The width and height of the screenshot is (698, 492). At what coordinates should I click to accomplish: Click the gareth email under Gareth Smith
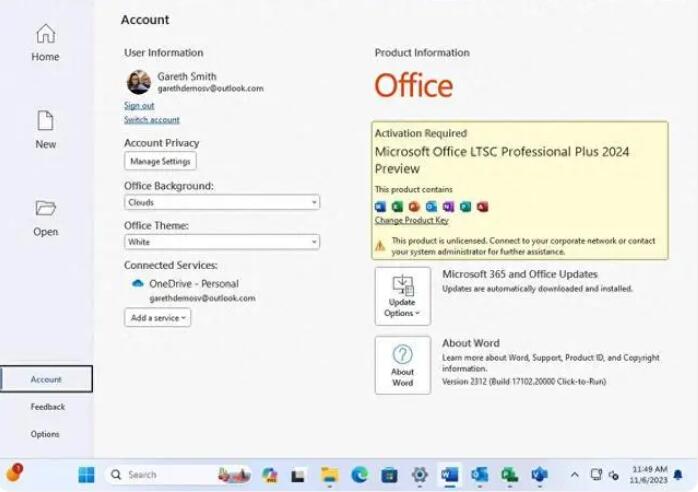[211, 89]
